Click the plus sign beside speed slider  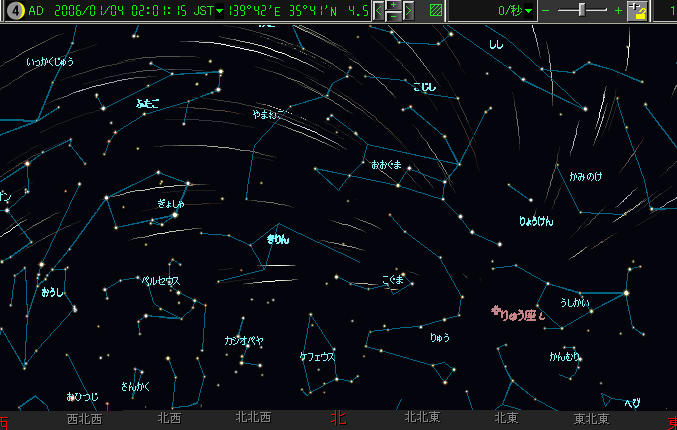coord(618,11)
